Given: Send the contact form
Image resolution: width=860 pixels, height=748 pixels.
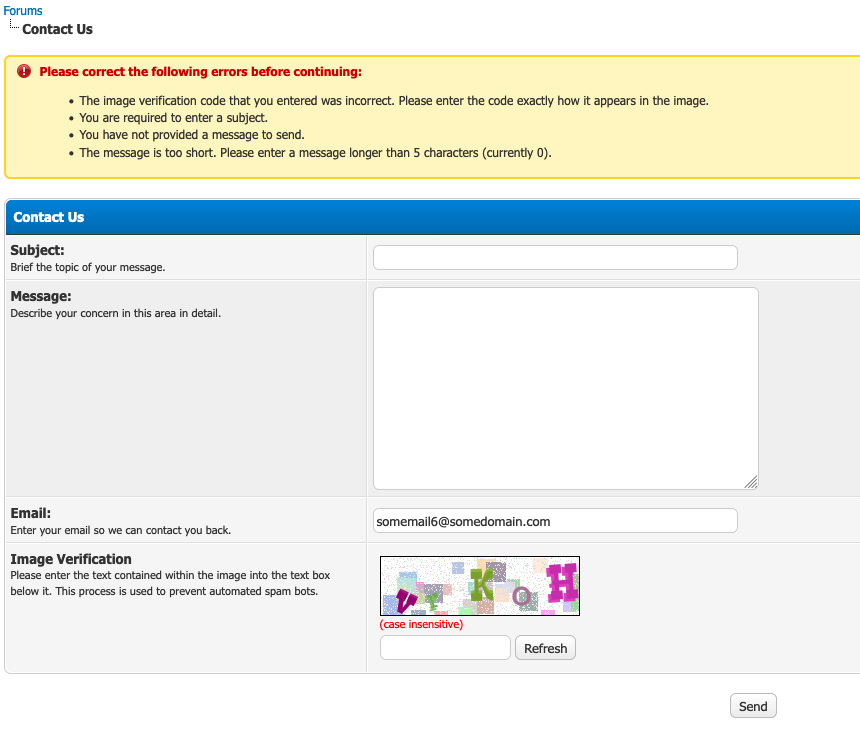Looking at the screenshot, I should [753, 706].
